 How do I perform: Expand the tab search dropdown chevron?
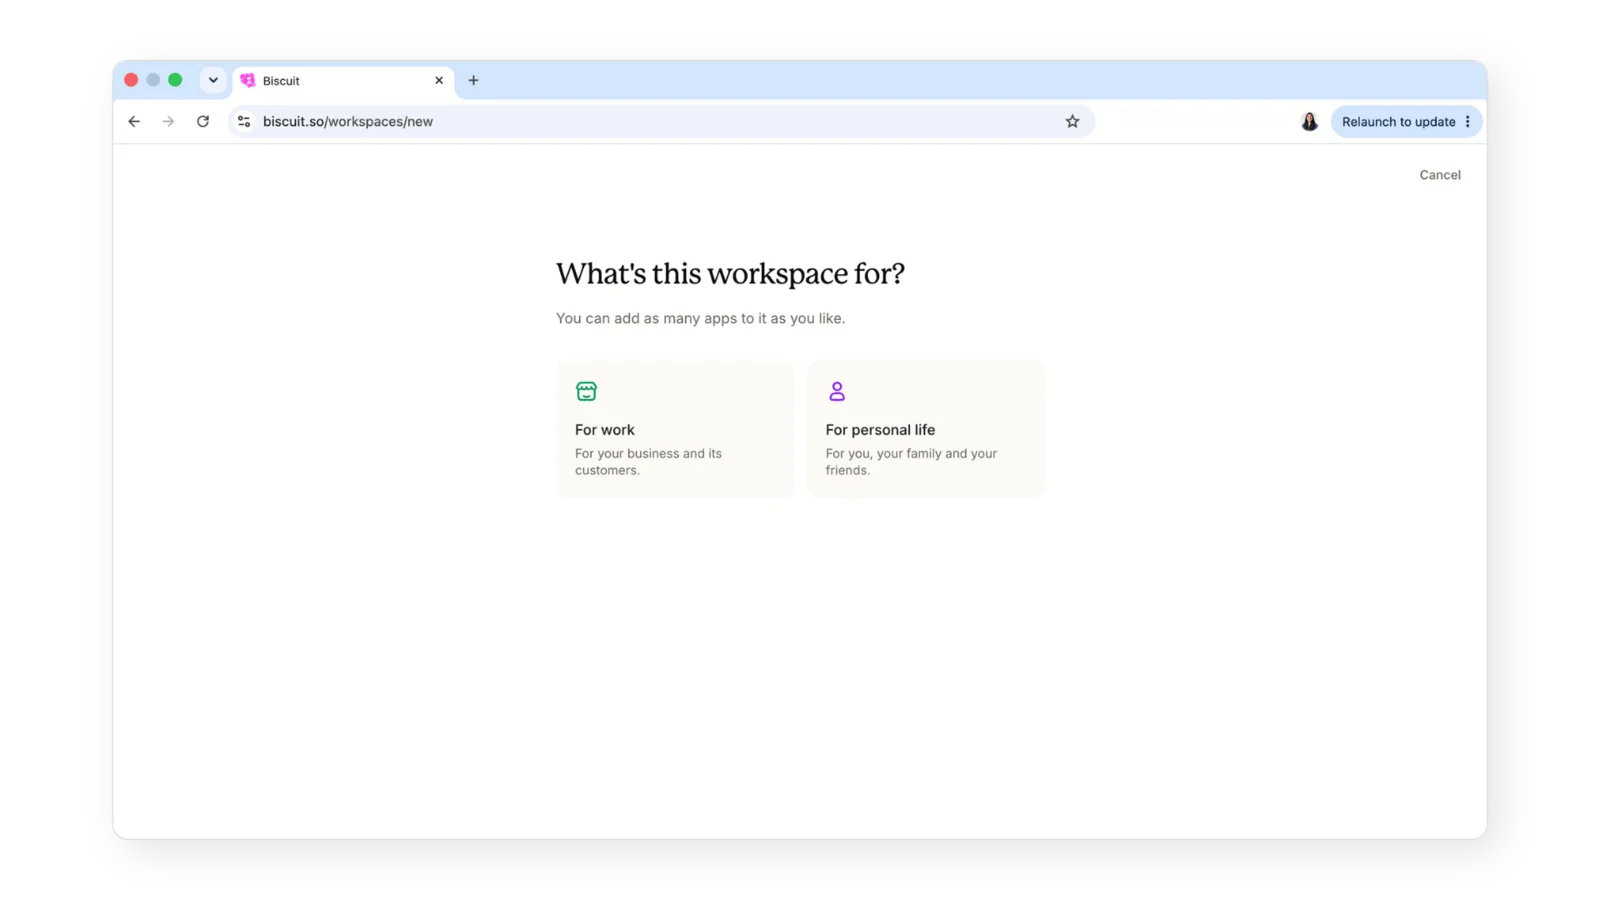tap(213, 80)
